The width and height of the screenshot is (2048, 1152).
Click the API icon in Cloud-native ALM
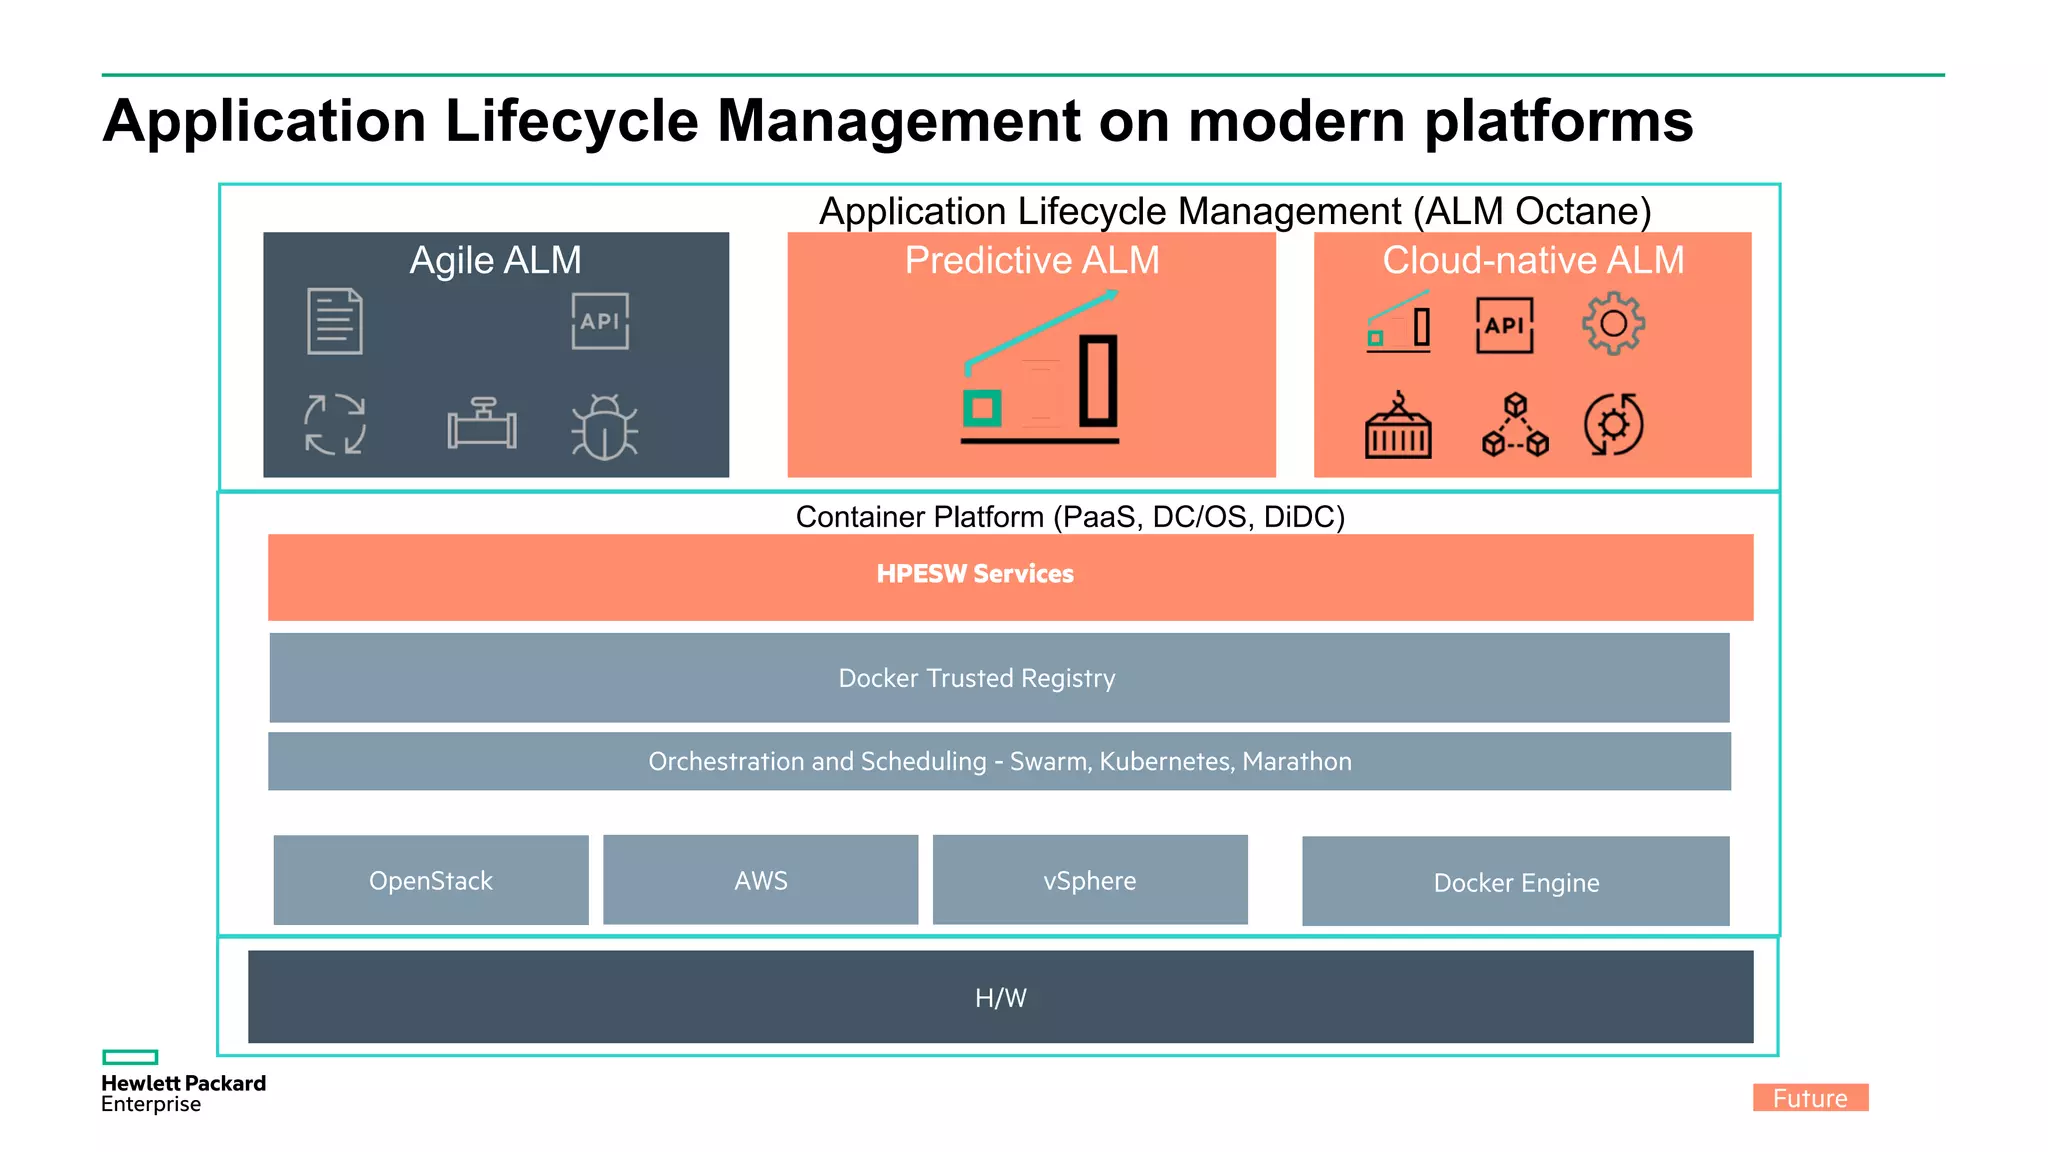point(1504,325)
